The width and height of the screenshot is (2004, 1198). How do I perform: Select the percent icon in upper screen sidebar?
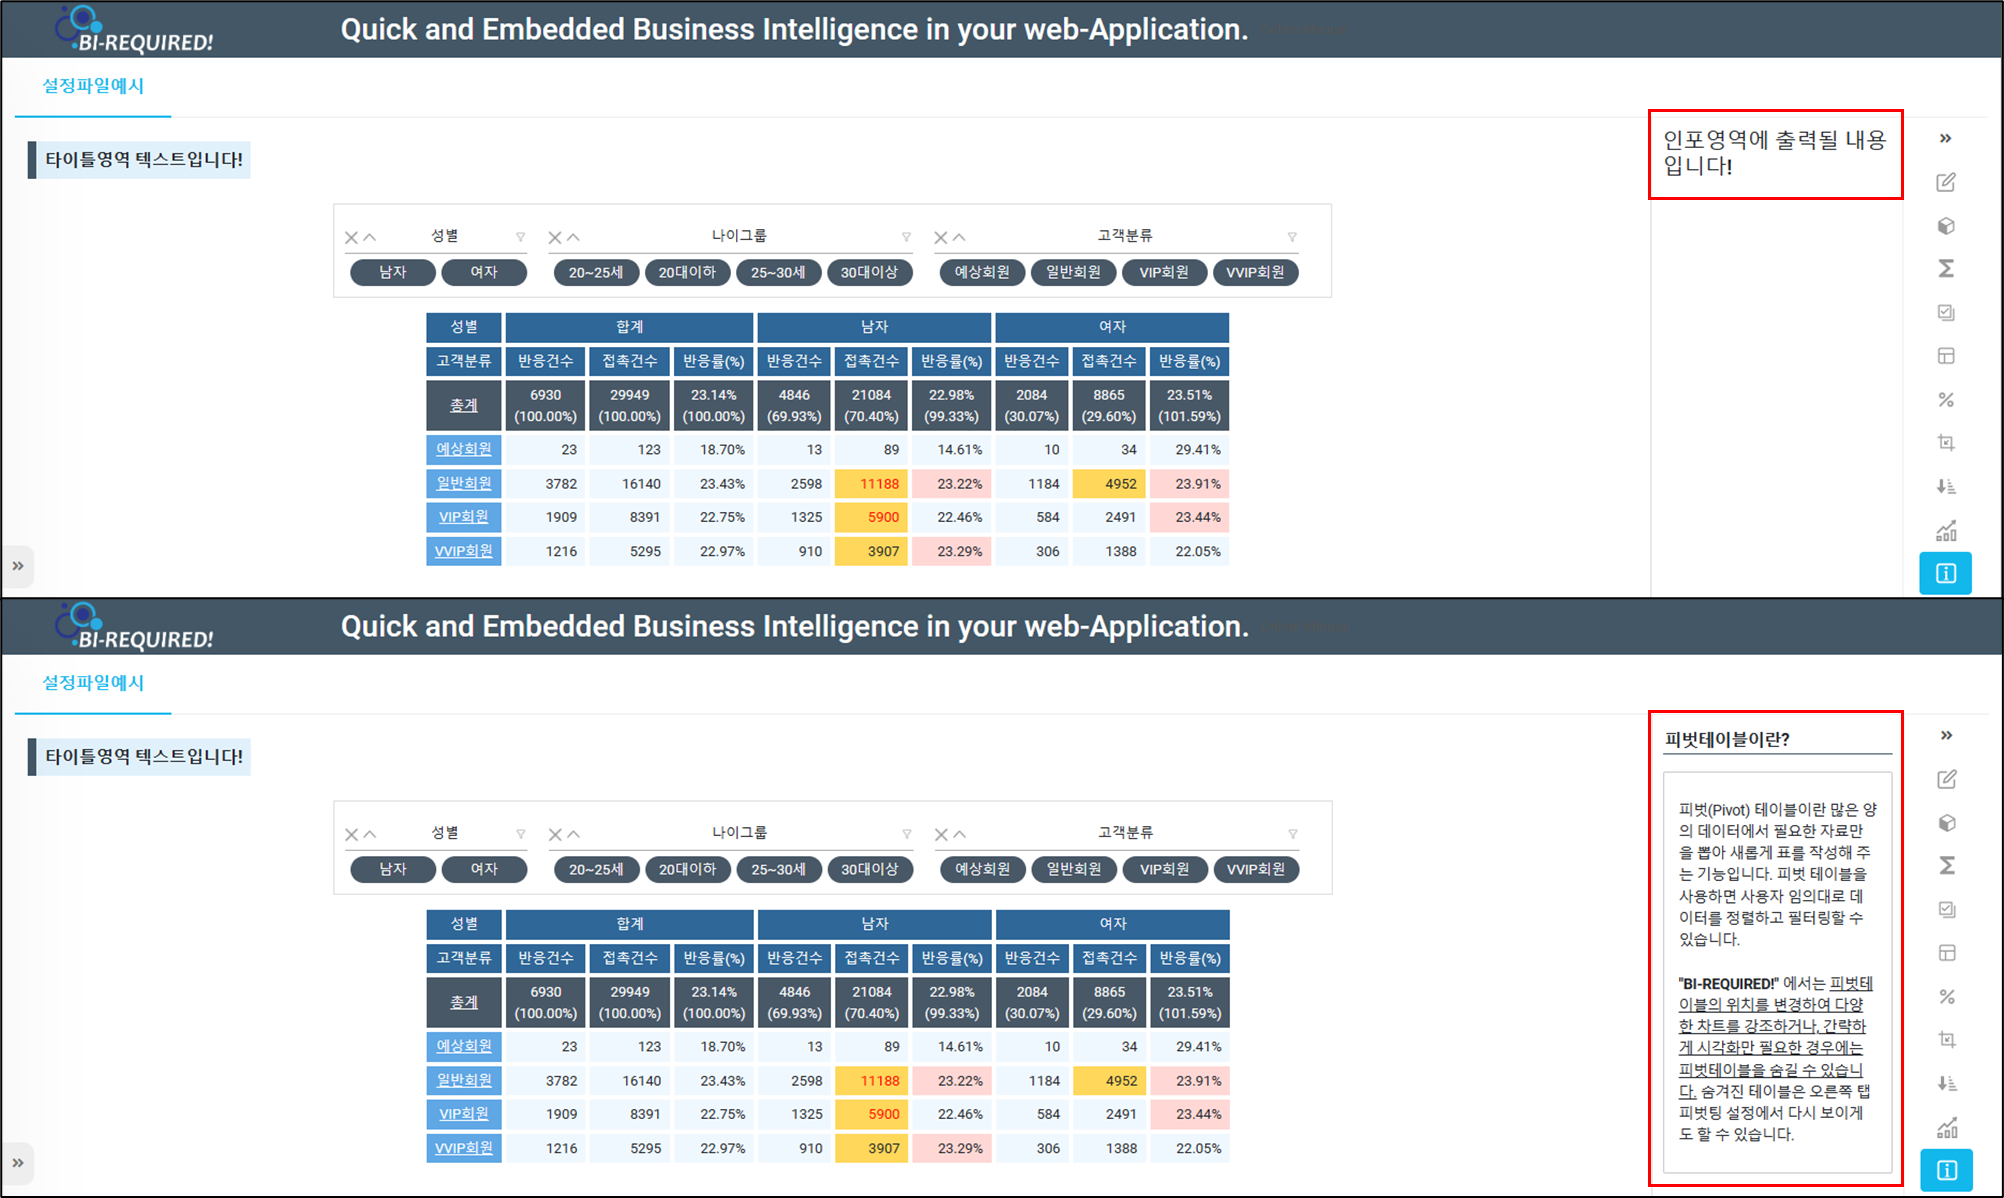(1946, 400)
